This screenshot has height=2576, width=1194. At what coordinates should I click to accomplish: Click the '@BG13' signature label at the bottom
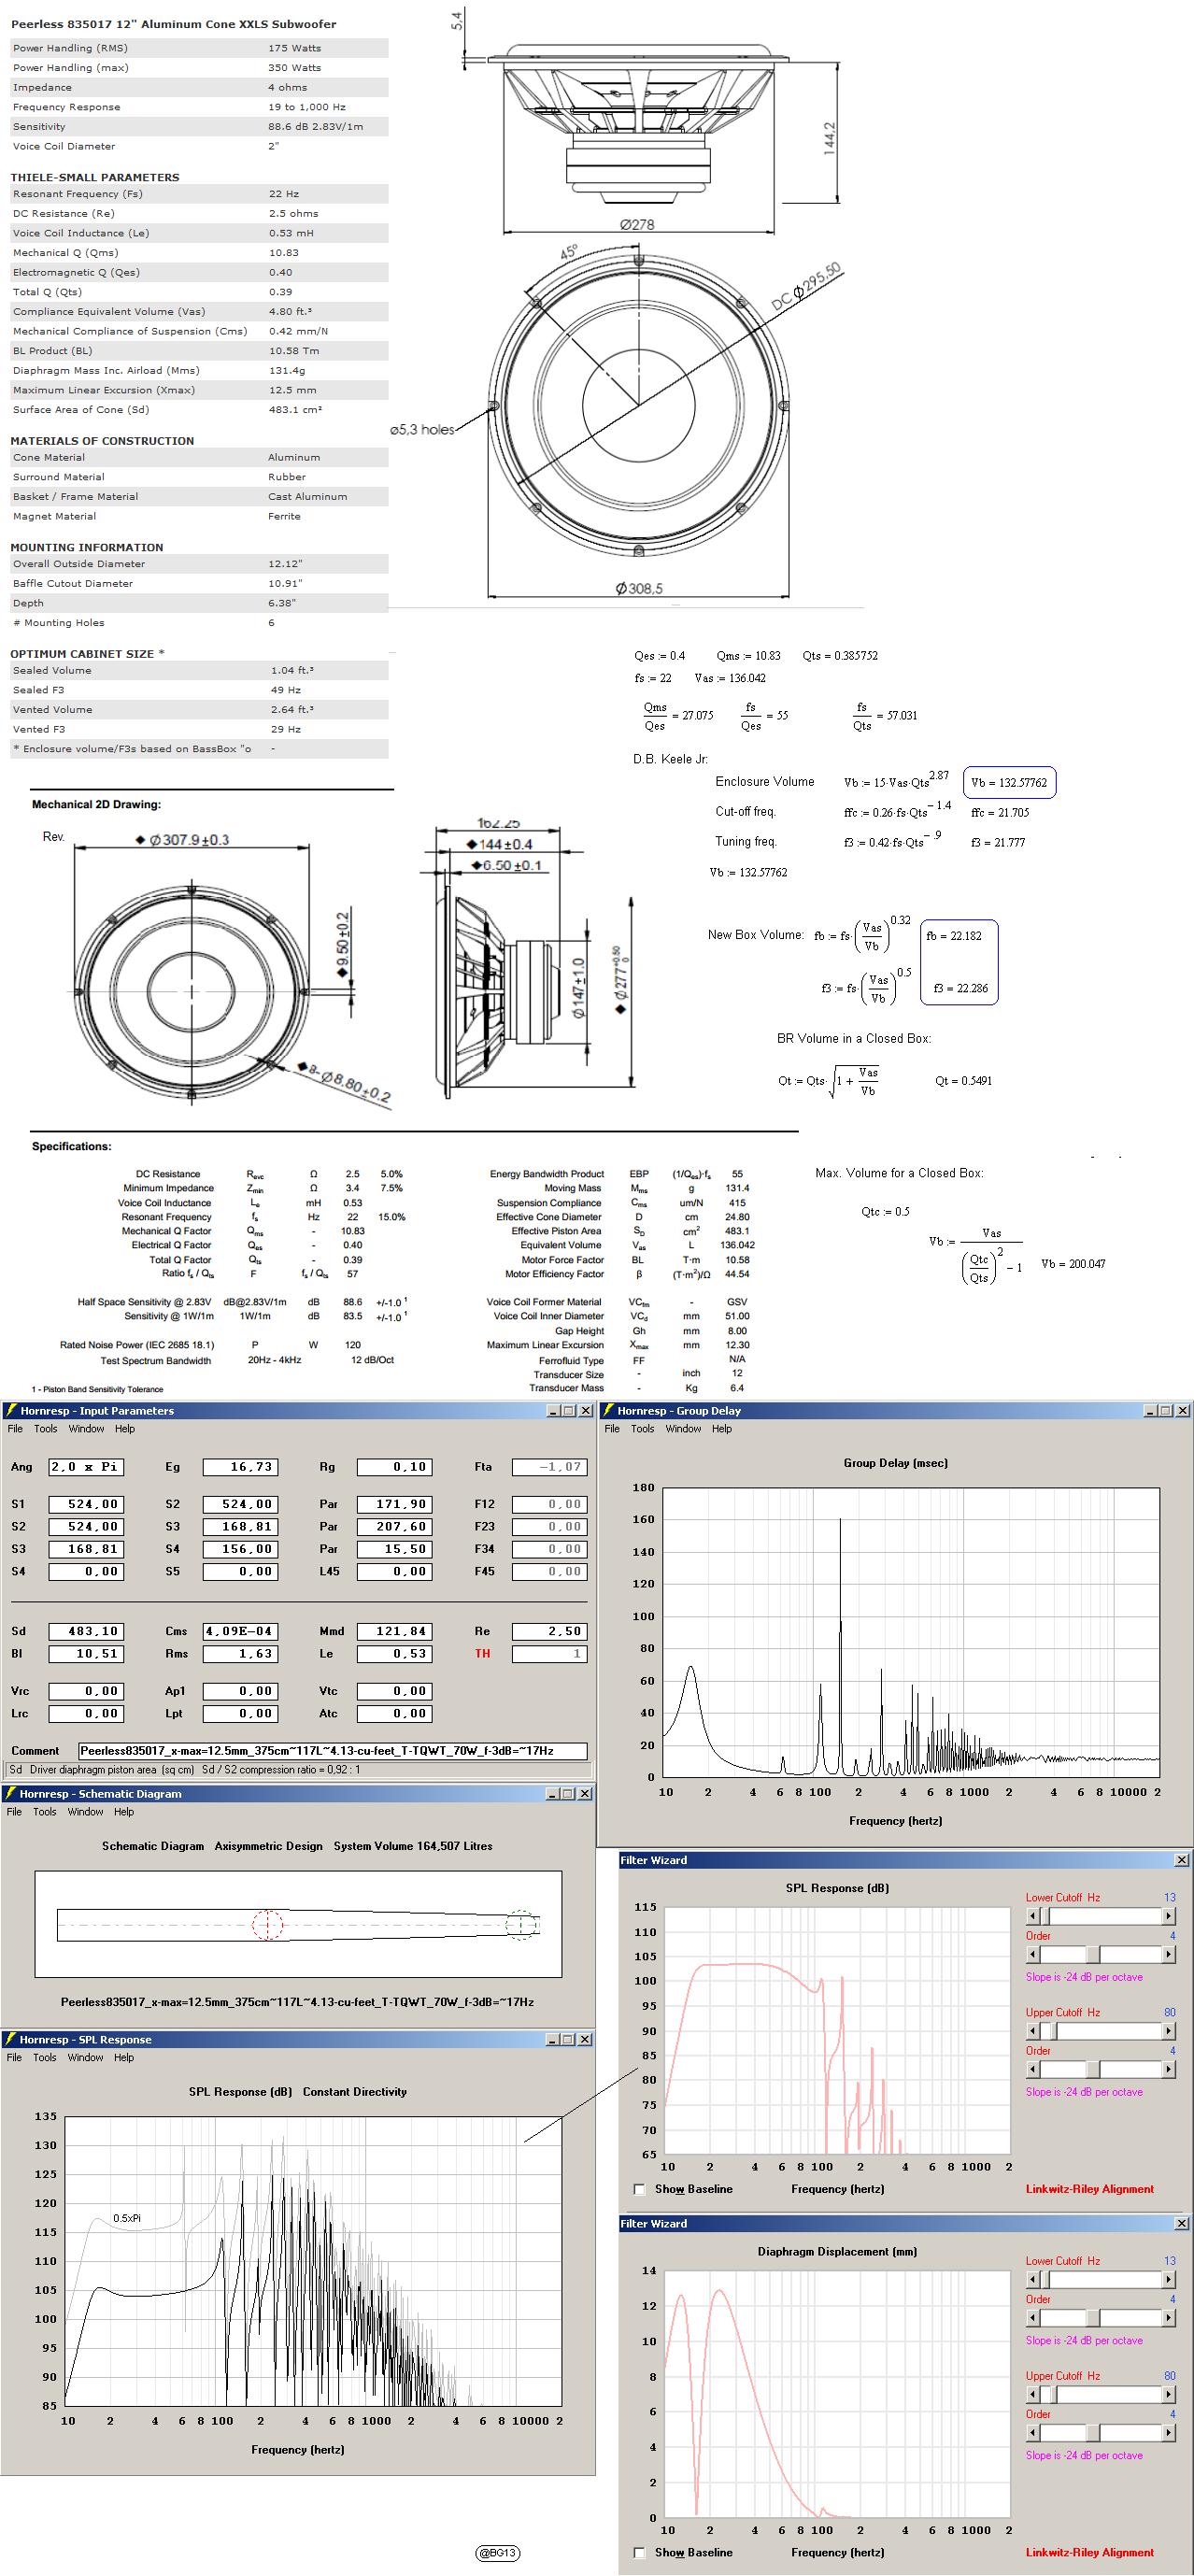[498, 2552]
